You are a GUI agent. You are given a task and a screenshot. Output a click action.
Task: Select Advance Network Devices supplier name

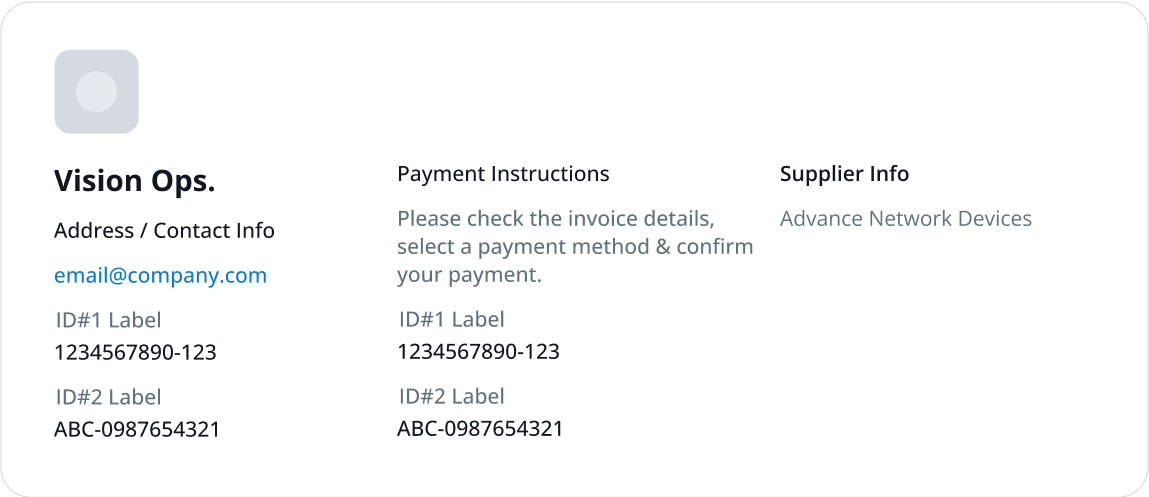click(906, 218)
